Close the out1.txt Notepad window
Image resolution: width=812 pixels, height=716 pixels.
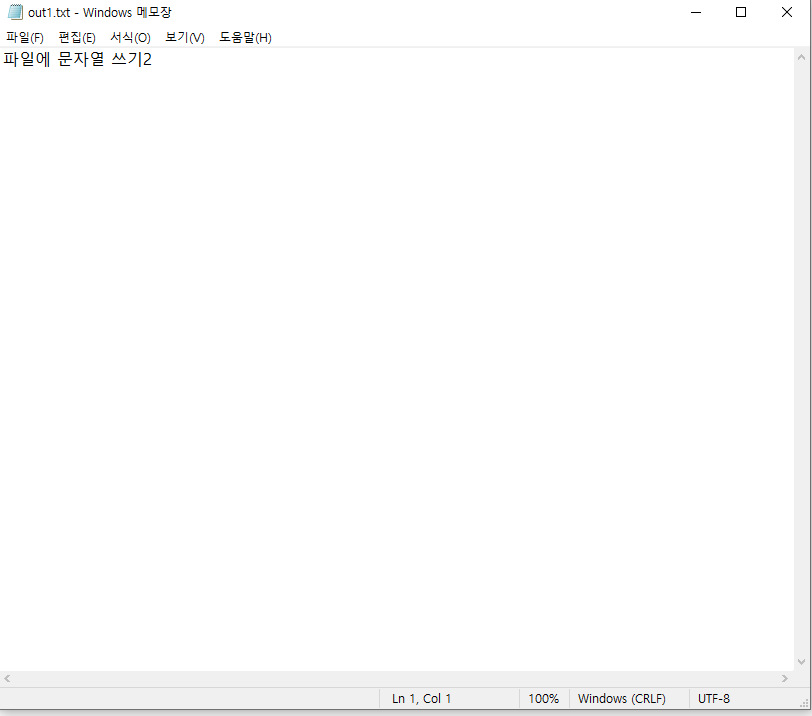(x=787, y=12)
